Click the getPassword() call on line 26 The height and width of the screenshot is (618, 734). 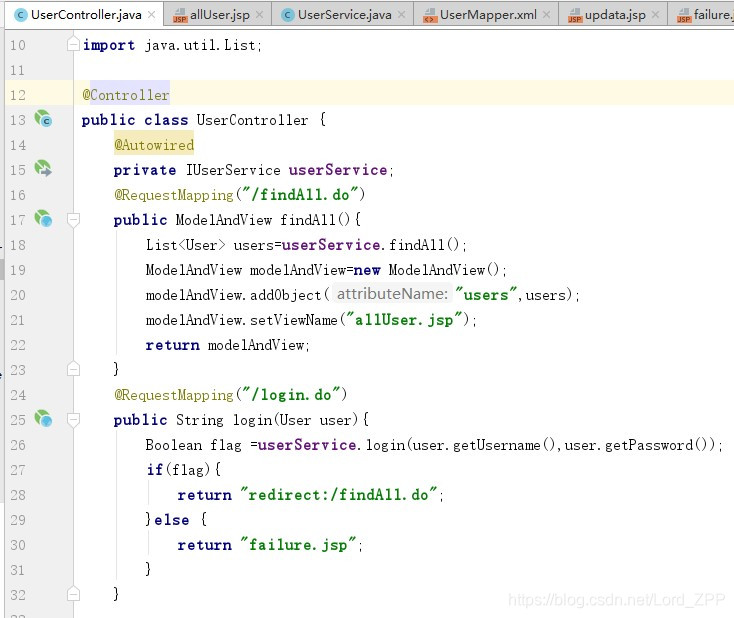pyautogui.click(x=656, y=445)
